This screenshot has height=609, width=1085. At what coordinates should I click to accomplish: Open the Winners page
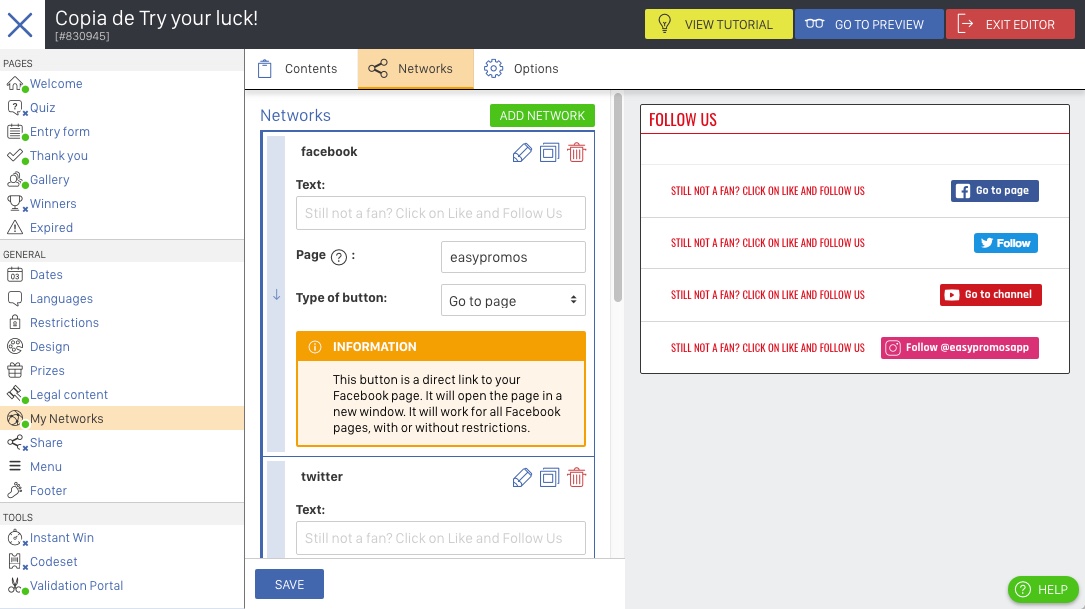53,203
